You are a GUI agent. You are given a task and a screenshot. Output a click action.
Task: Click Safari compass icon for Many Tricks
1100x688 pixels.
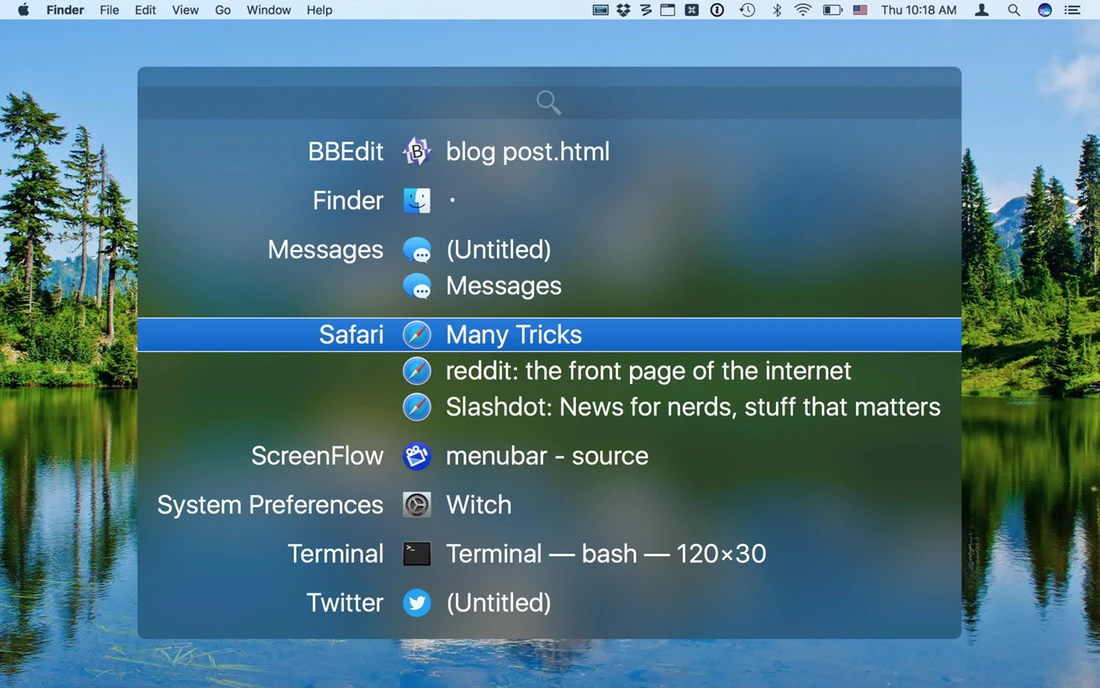point(417,335)
